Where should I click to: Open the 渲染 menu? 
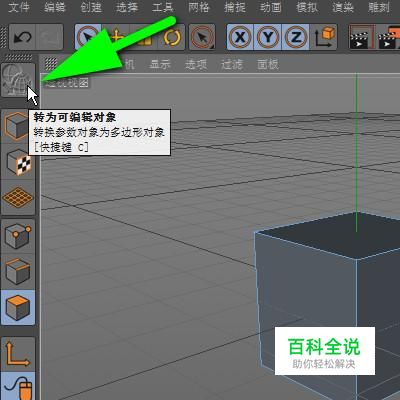[343, 7]
